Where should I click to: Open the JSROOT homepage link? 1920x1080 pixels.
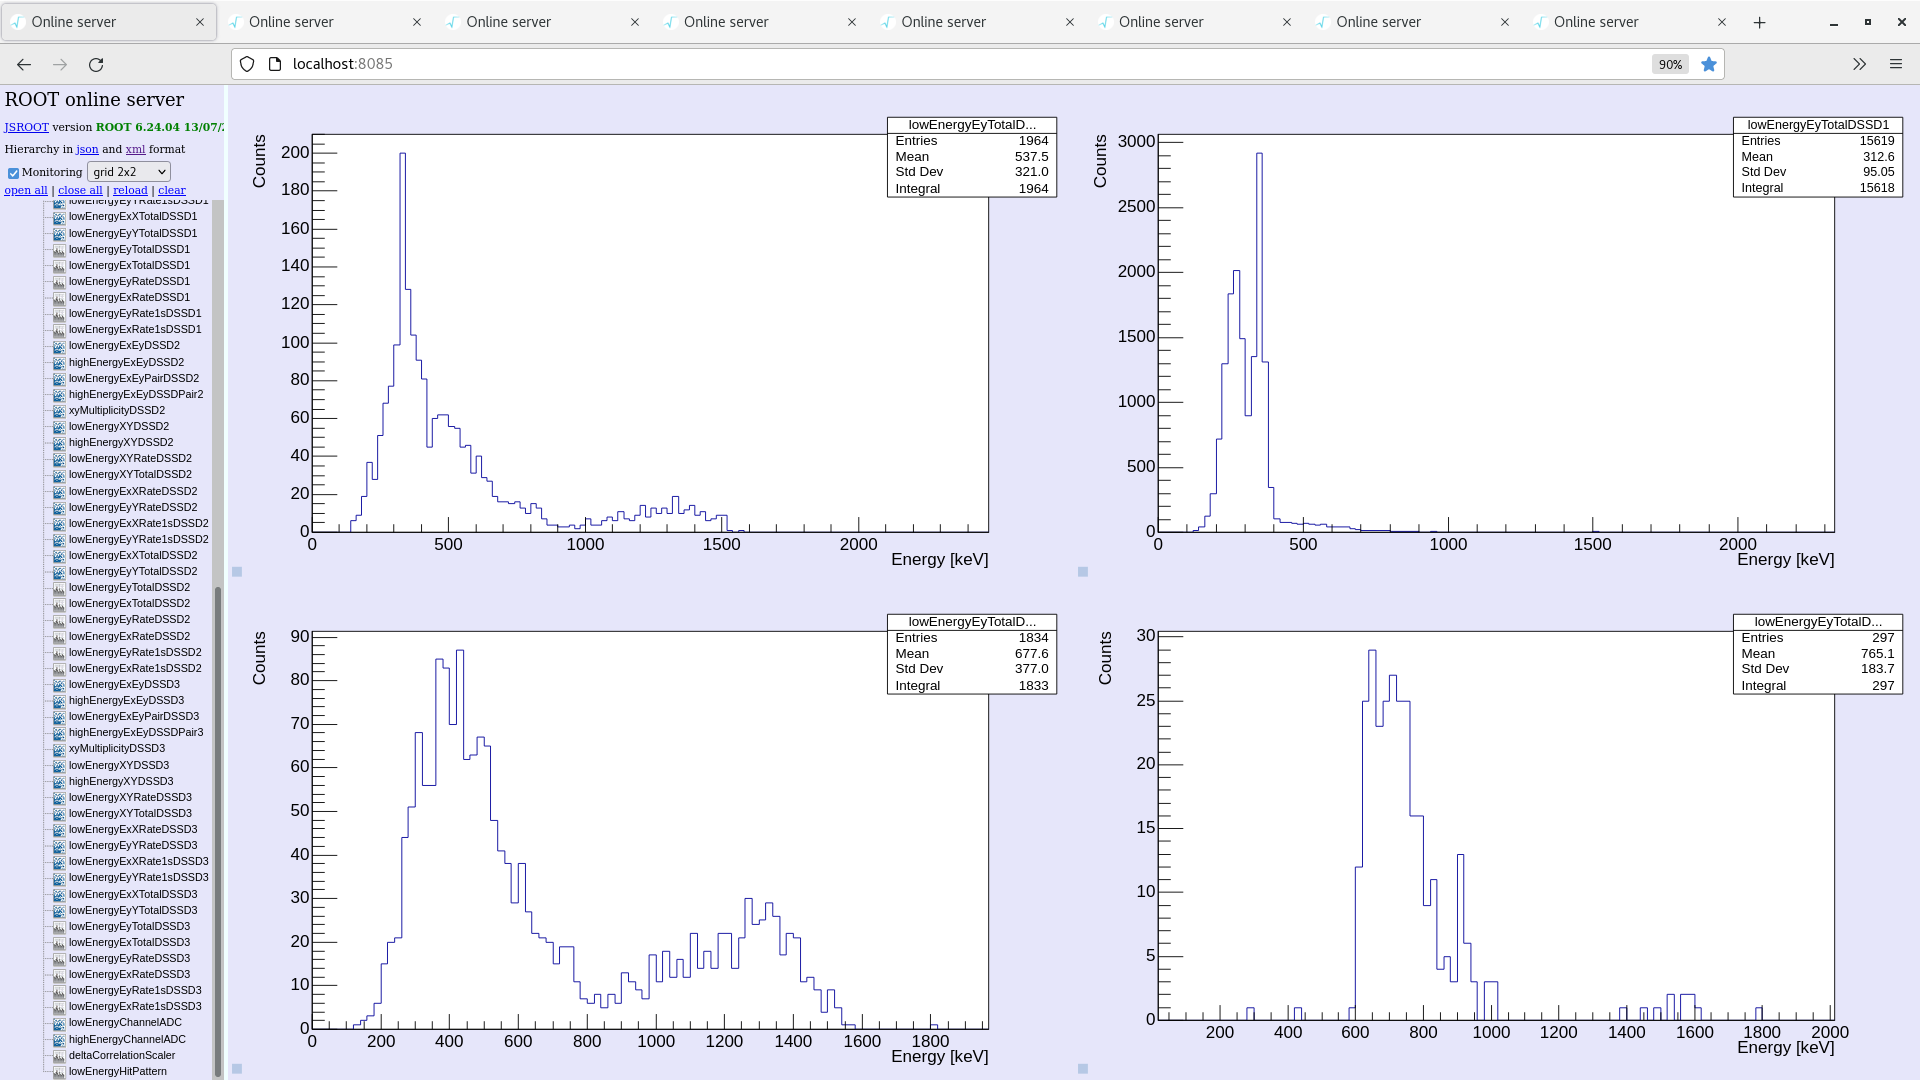[26, 127]
